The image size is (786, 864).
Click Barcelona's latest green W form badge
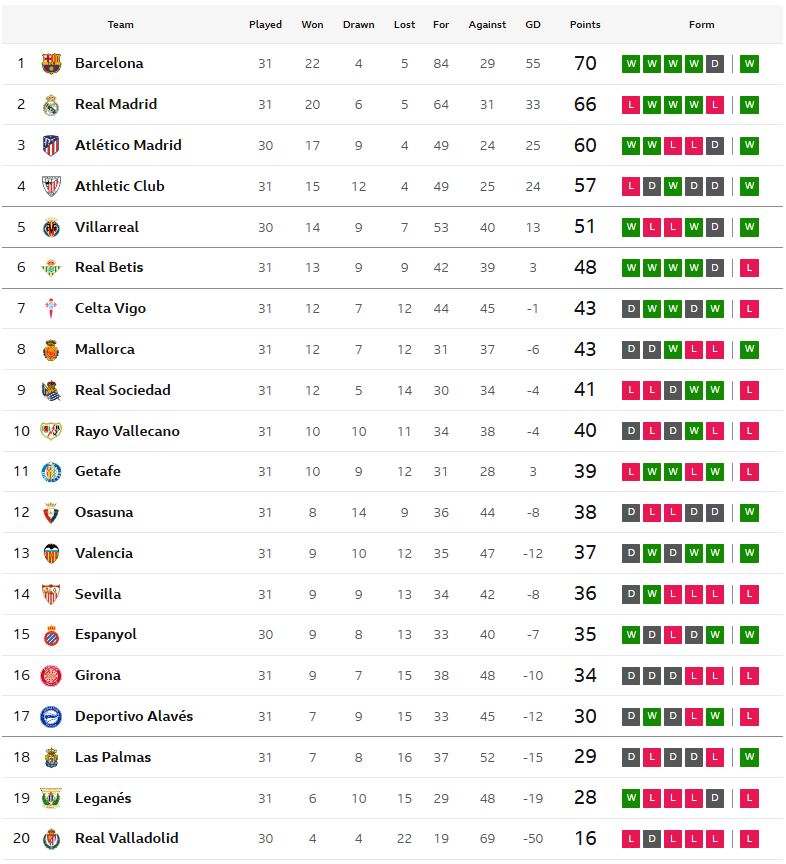click(x=749, y=64)
